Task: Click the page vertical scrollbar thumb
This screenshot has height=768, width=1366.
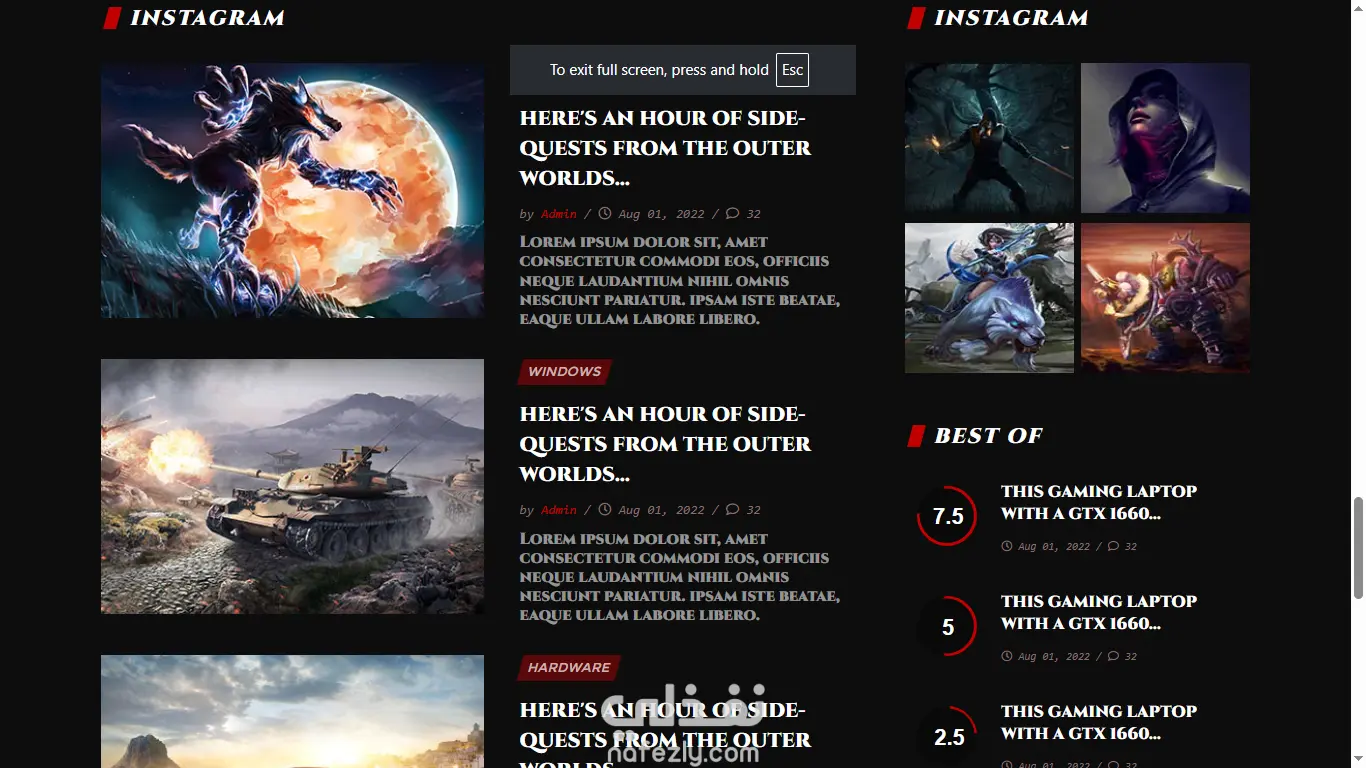Action: coord(1358,548)
